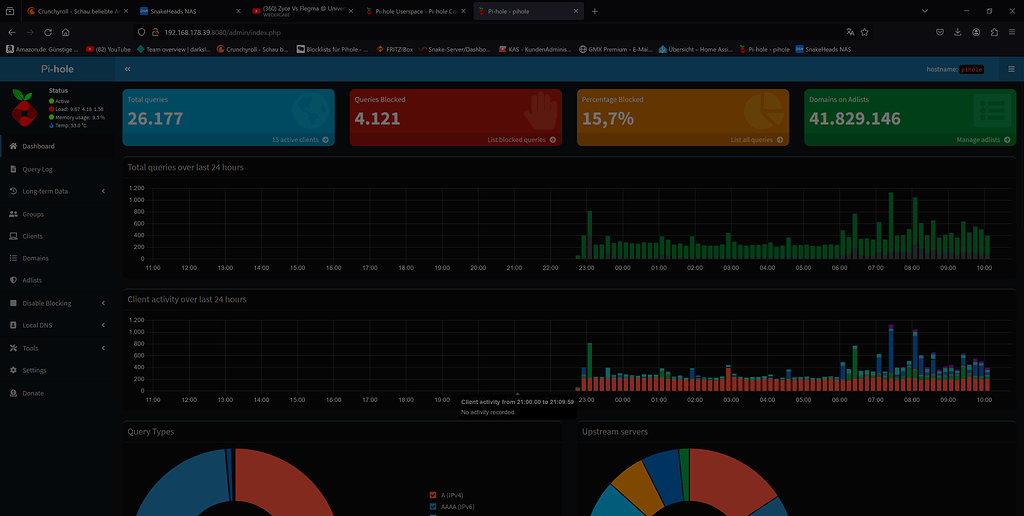Click the 15,7% percentage blocked value

pyautogui.click(x=608, y=119)
